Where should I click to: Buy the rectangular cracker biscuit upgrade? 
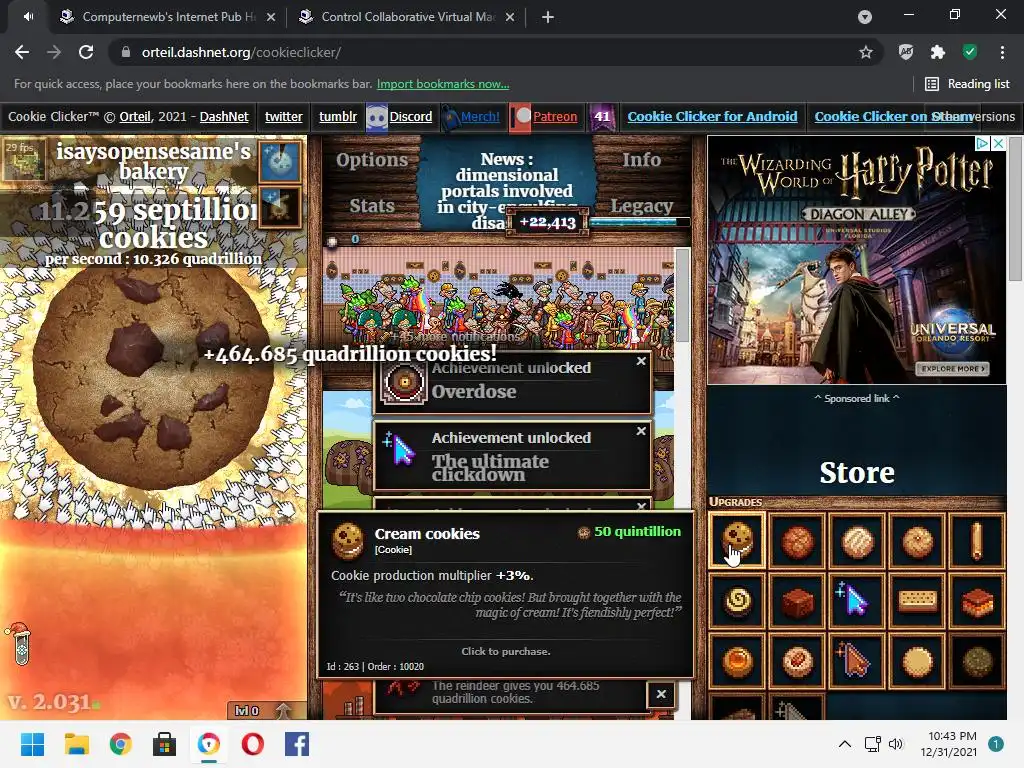click(918, 600)
